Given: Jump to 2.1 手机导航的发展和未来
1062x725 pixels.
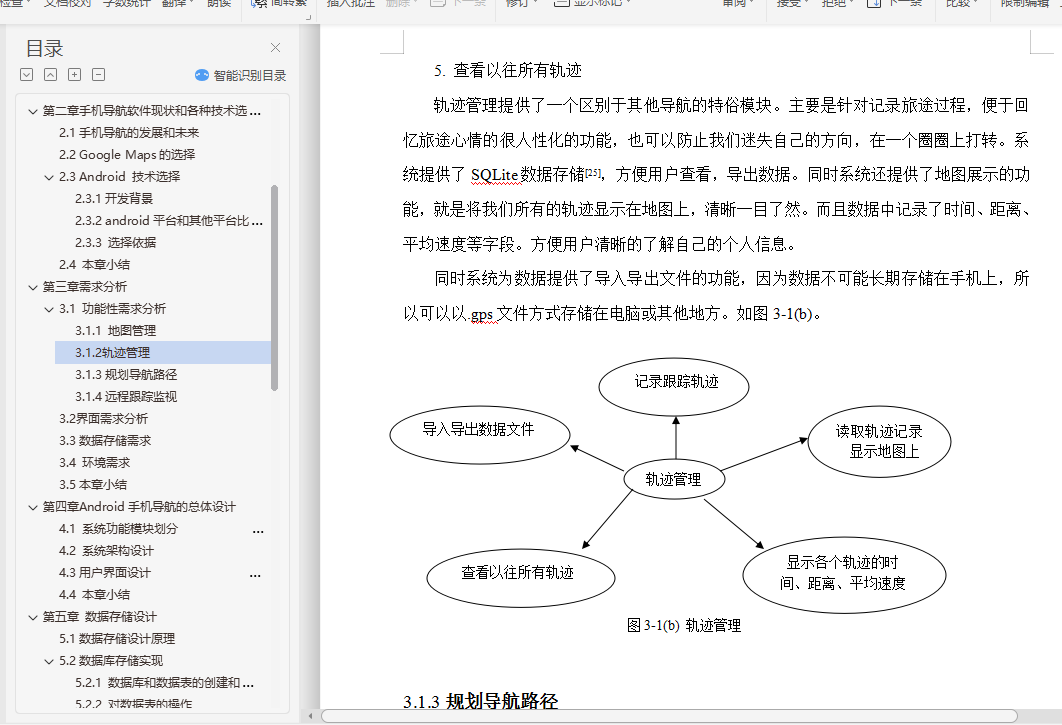Looking at the screenshot, I should (x=129, y=133).
